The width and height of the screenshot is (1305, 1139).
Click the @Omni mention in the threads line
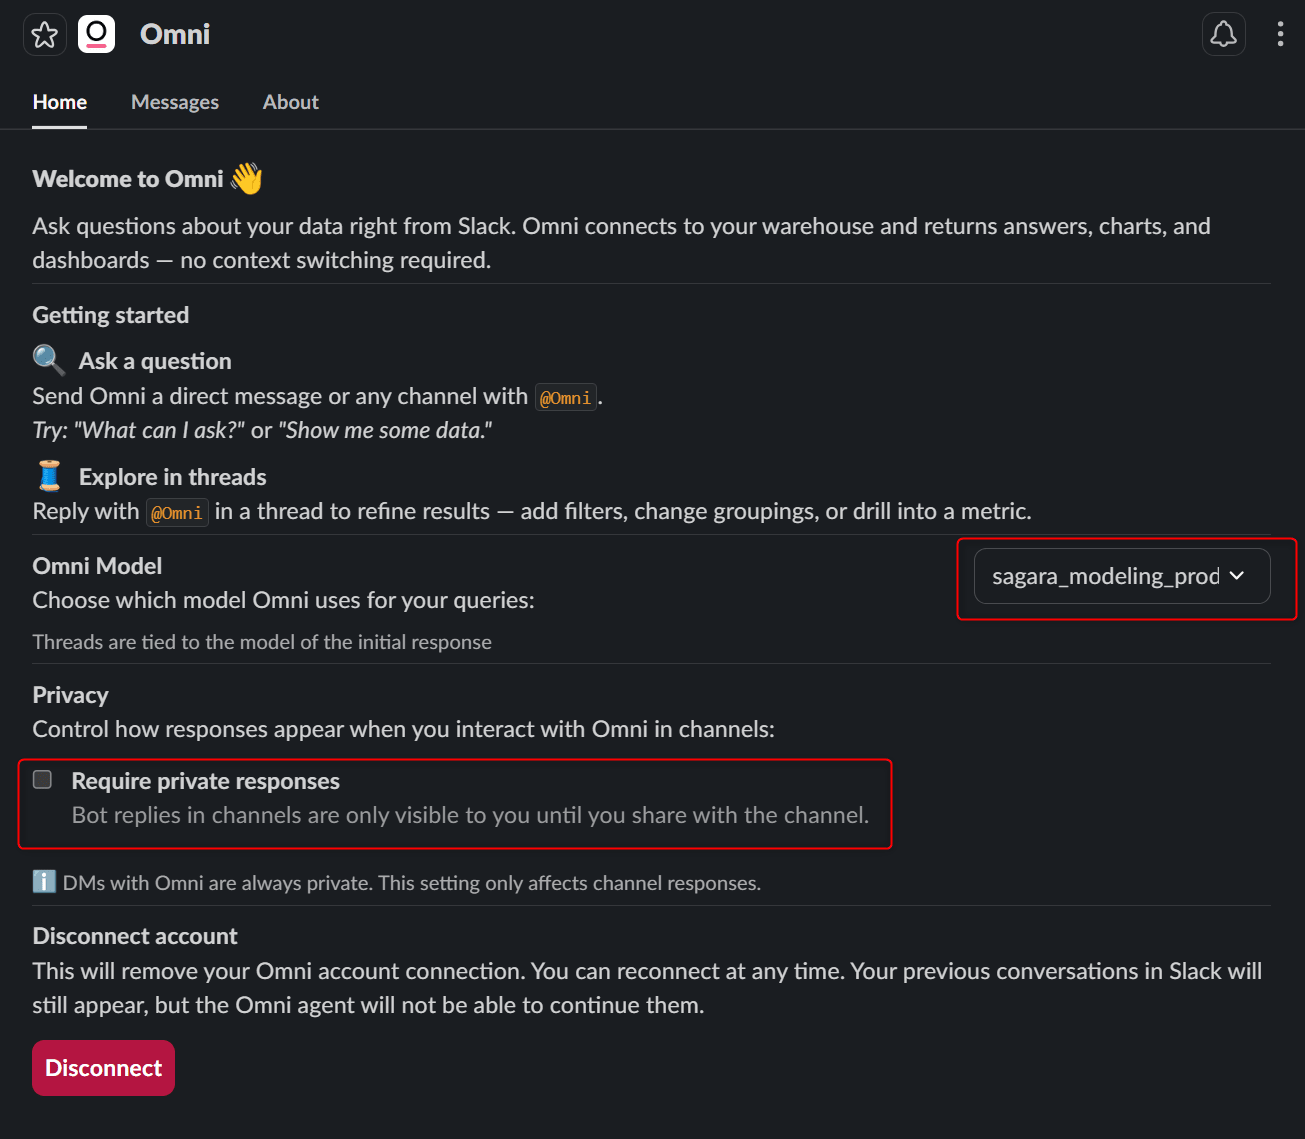(x=177, y=513)
